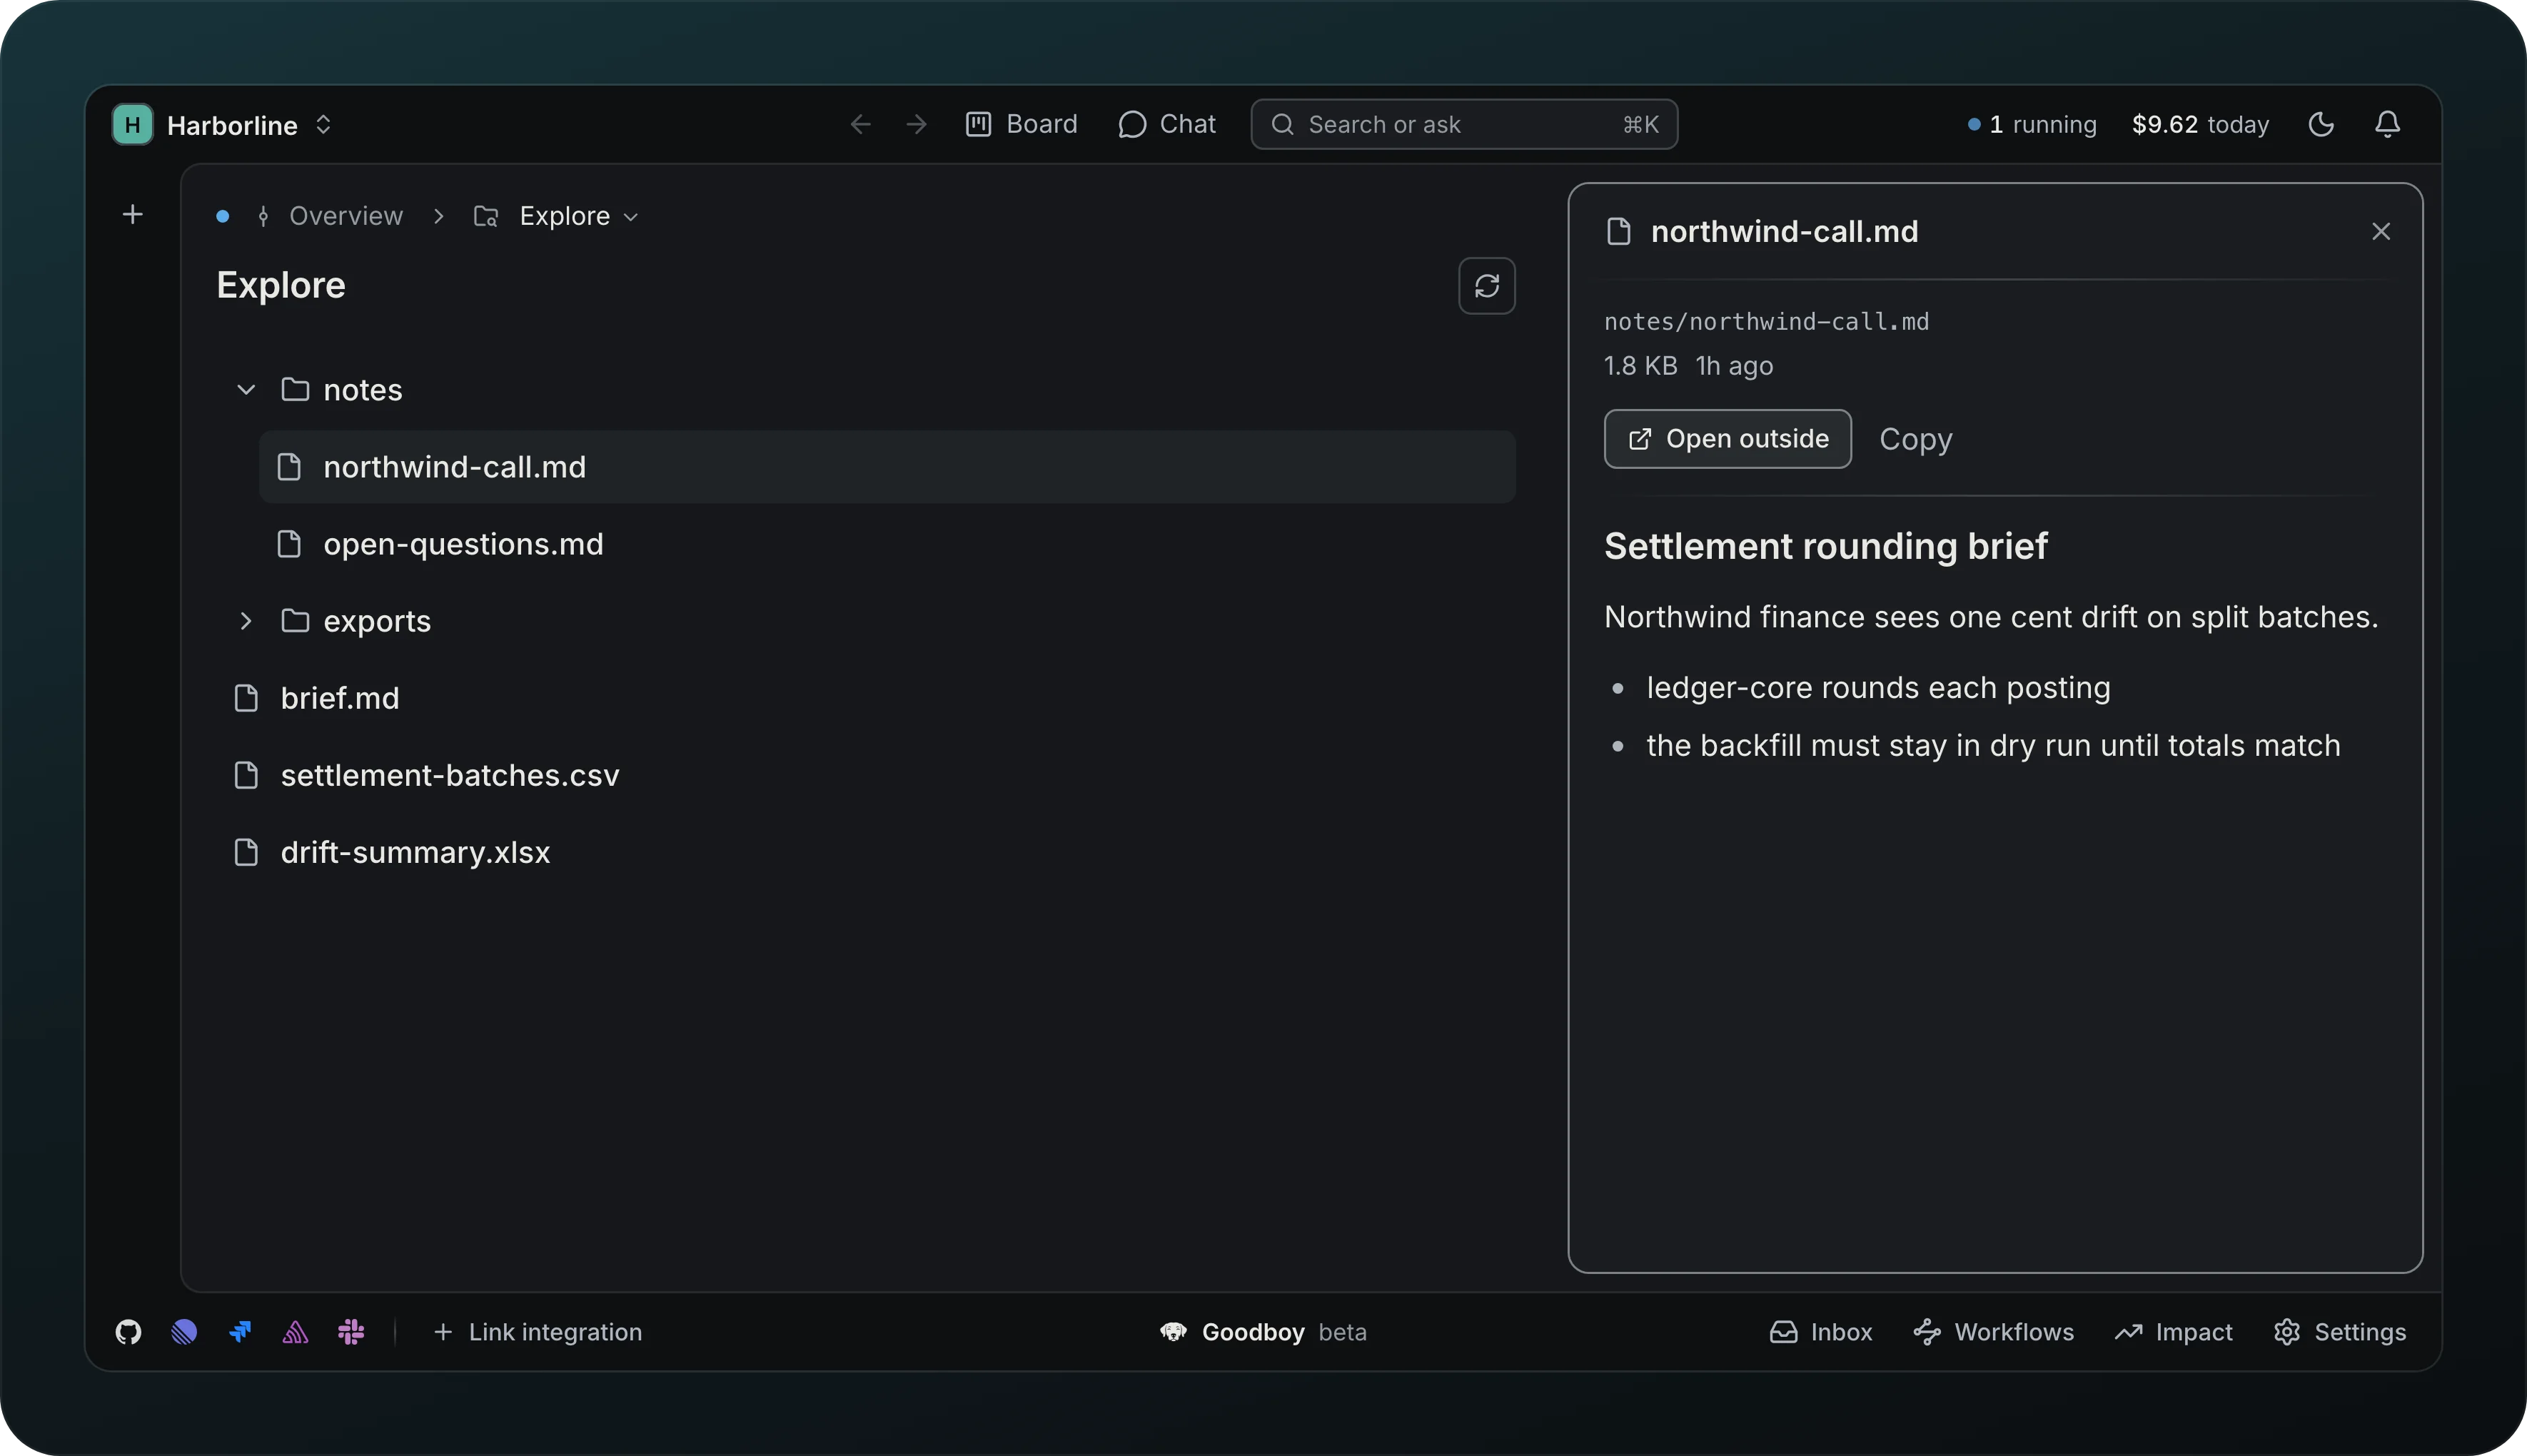Refresh the Explore file list

[1486, 286]
